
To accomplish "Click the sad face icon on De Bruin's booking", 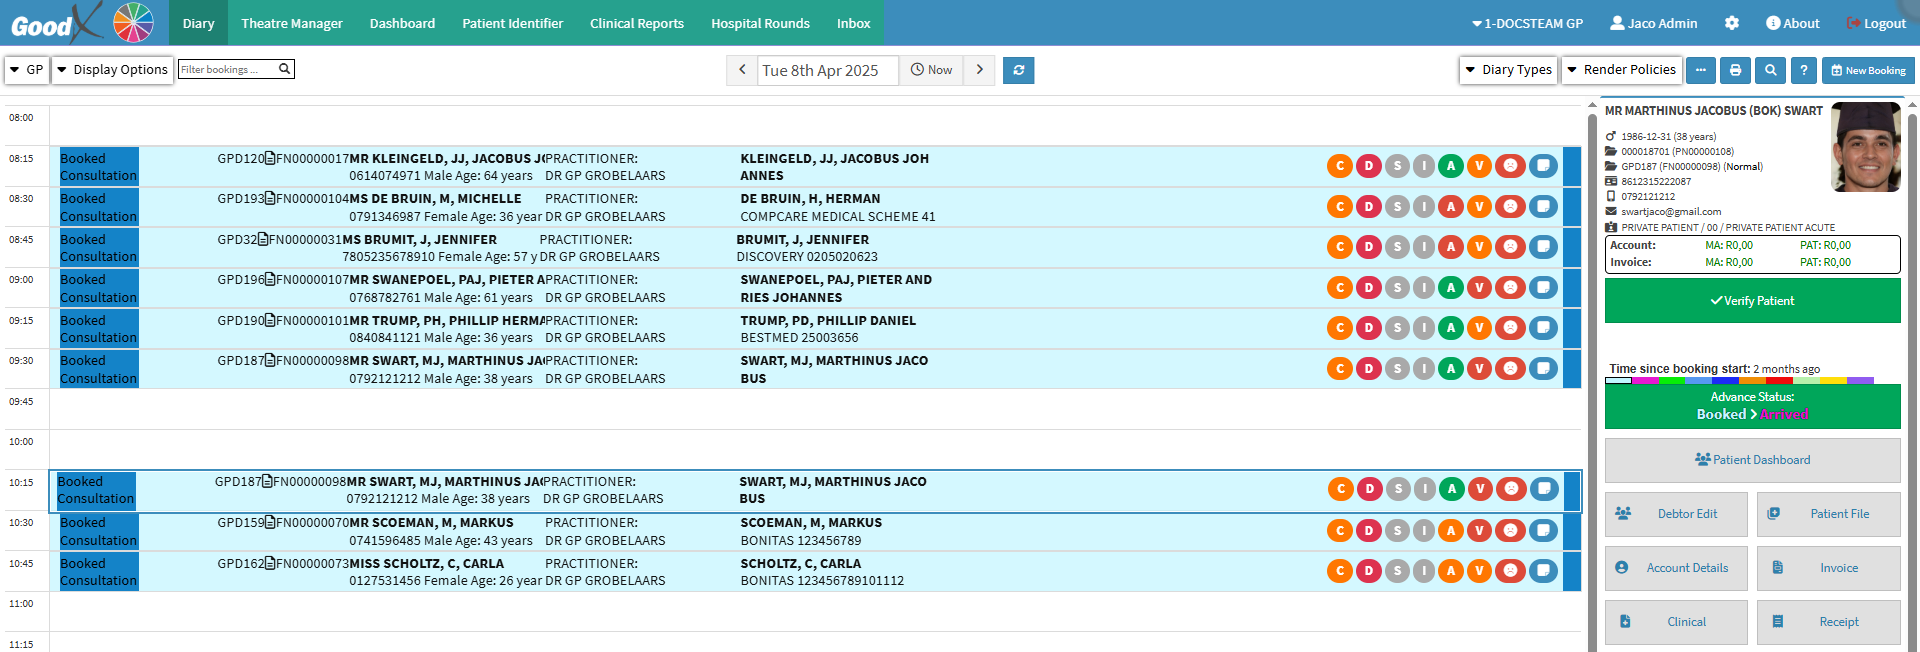I will (1510, 207).
